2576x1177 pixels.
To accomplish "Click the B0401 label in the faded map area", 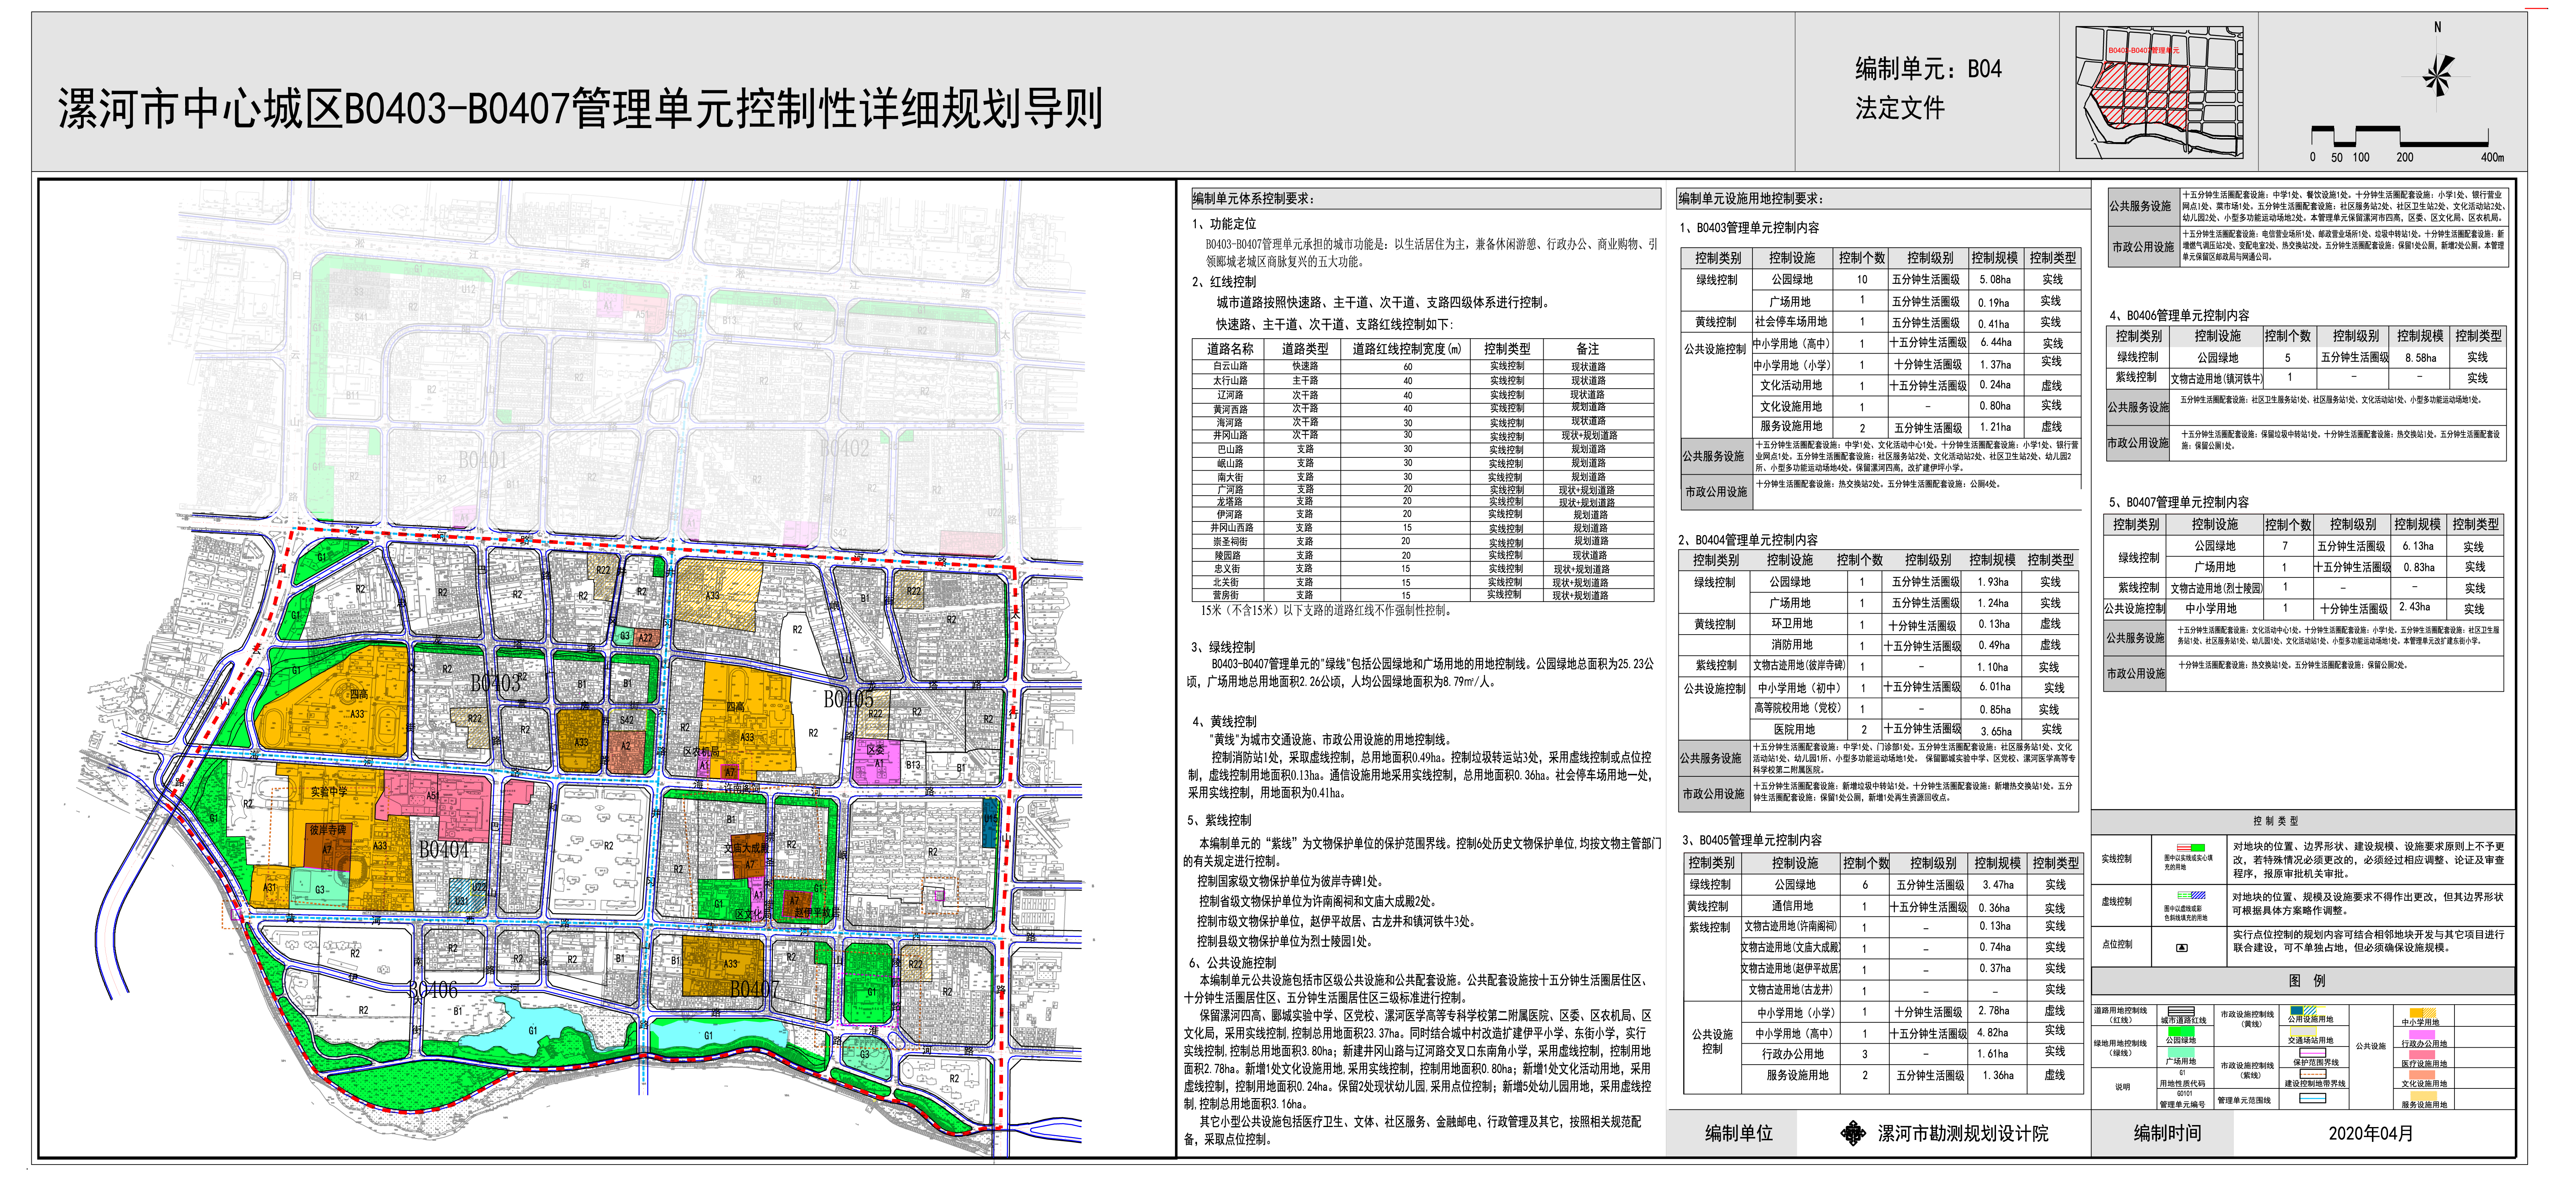I will (484, 459).
